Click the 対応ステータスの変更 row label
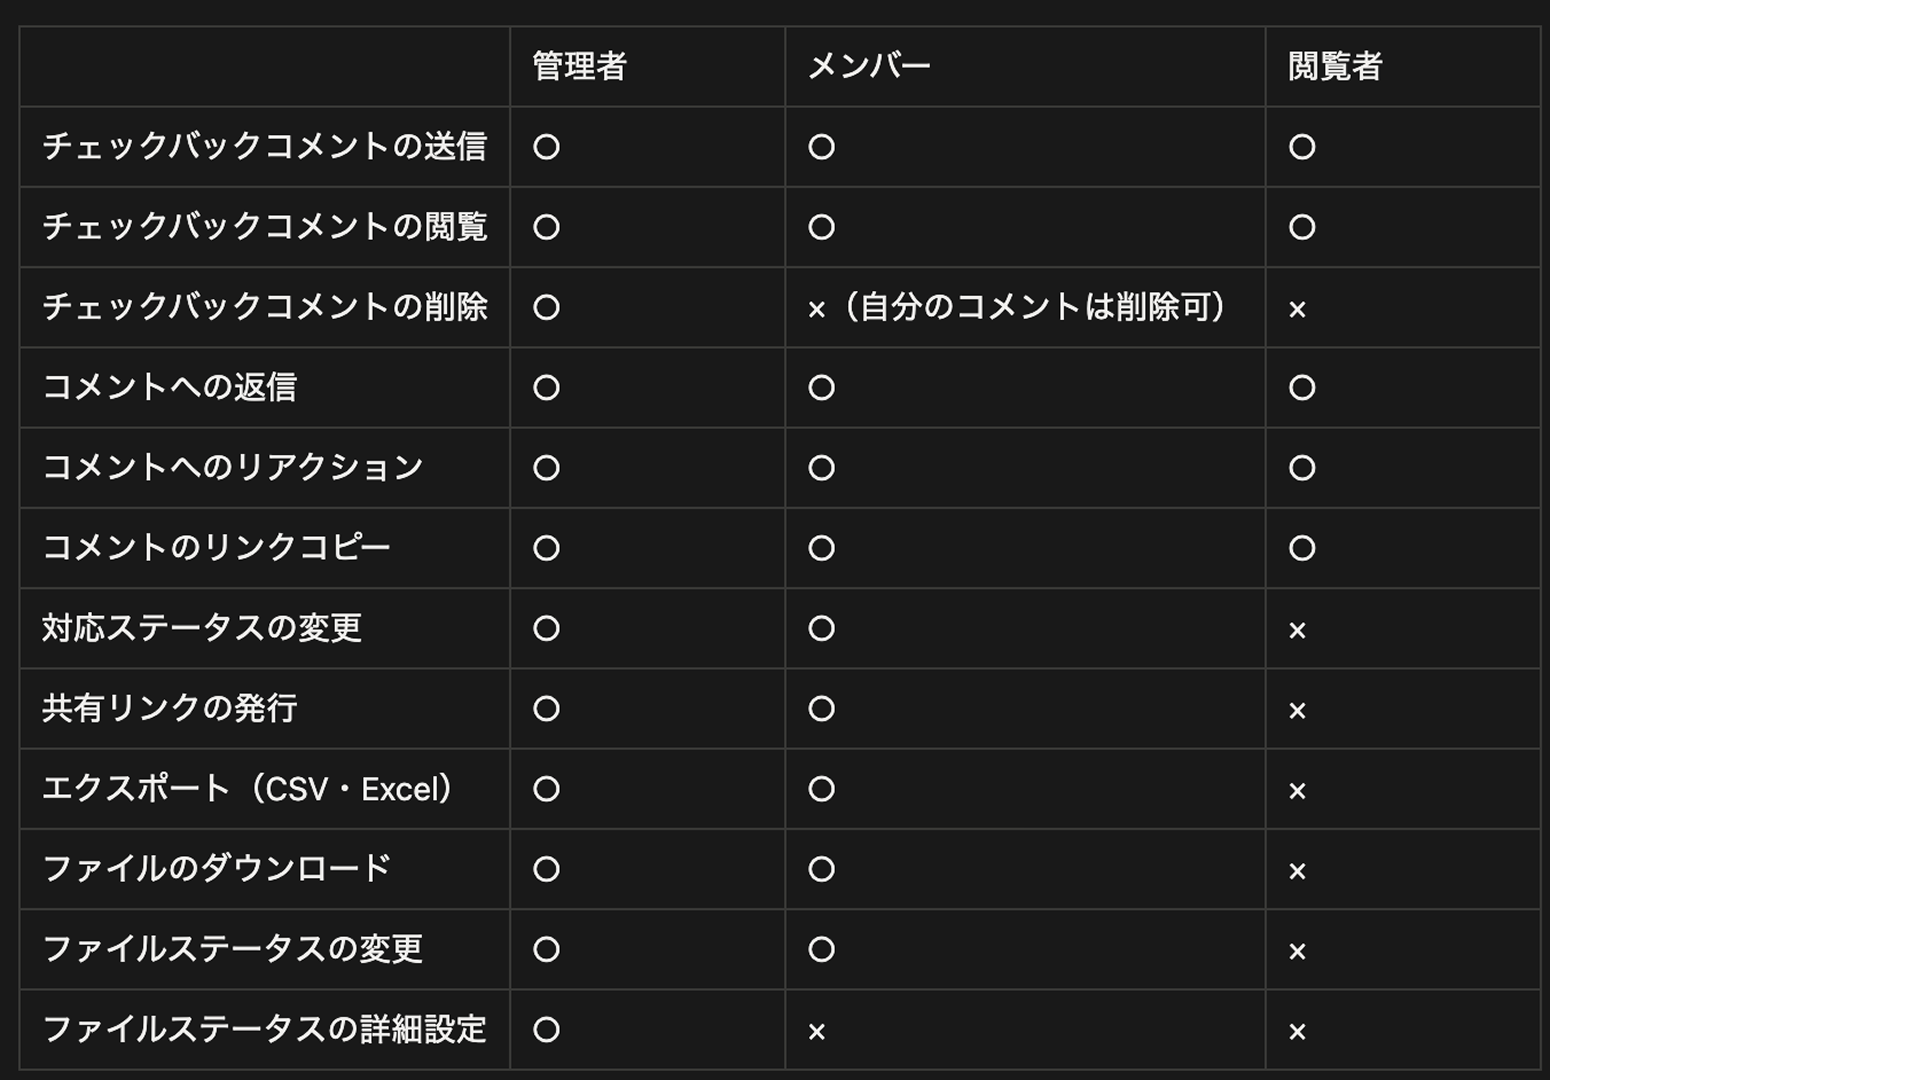The width and height of the screenshot is (1920, 1080). click(201, 628)
